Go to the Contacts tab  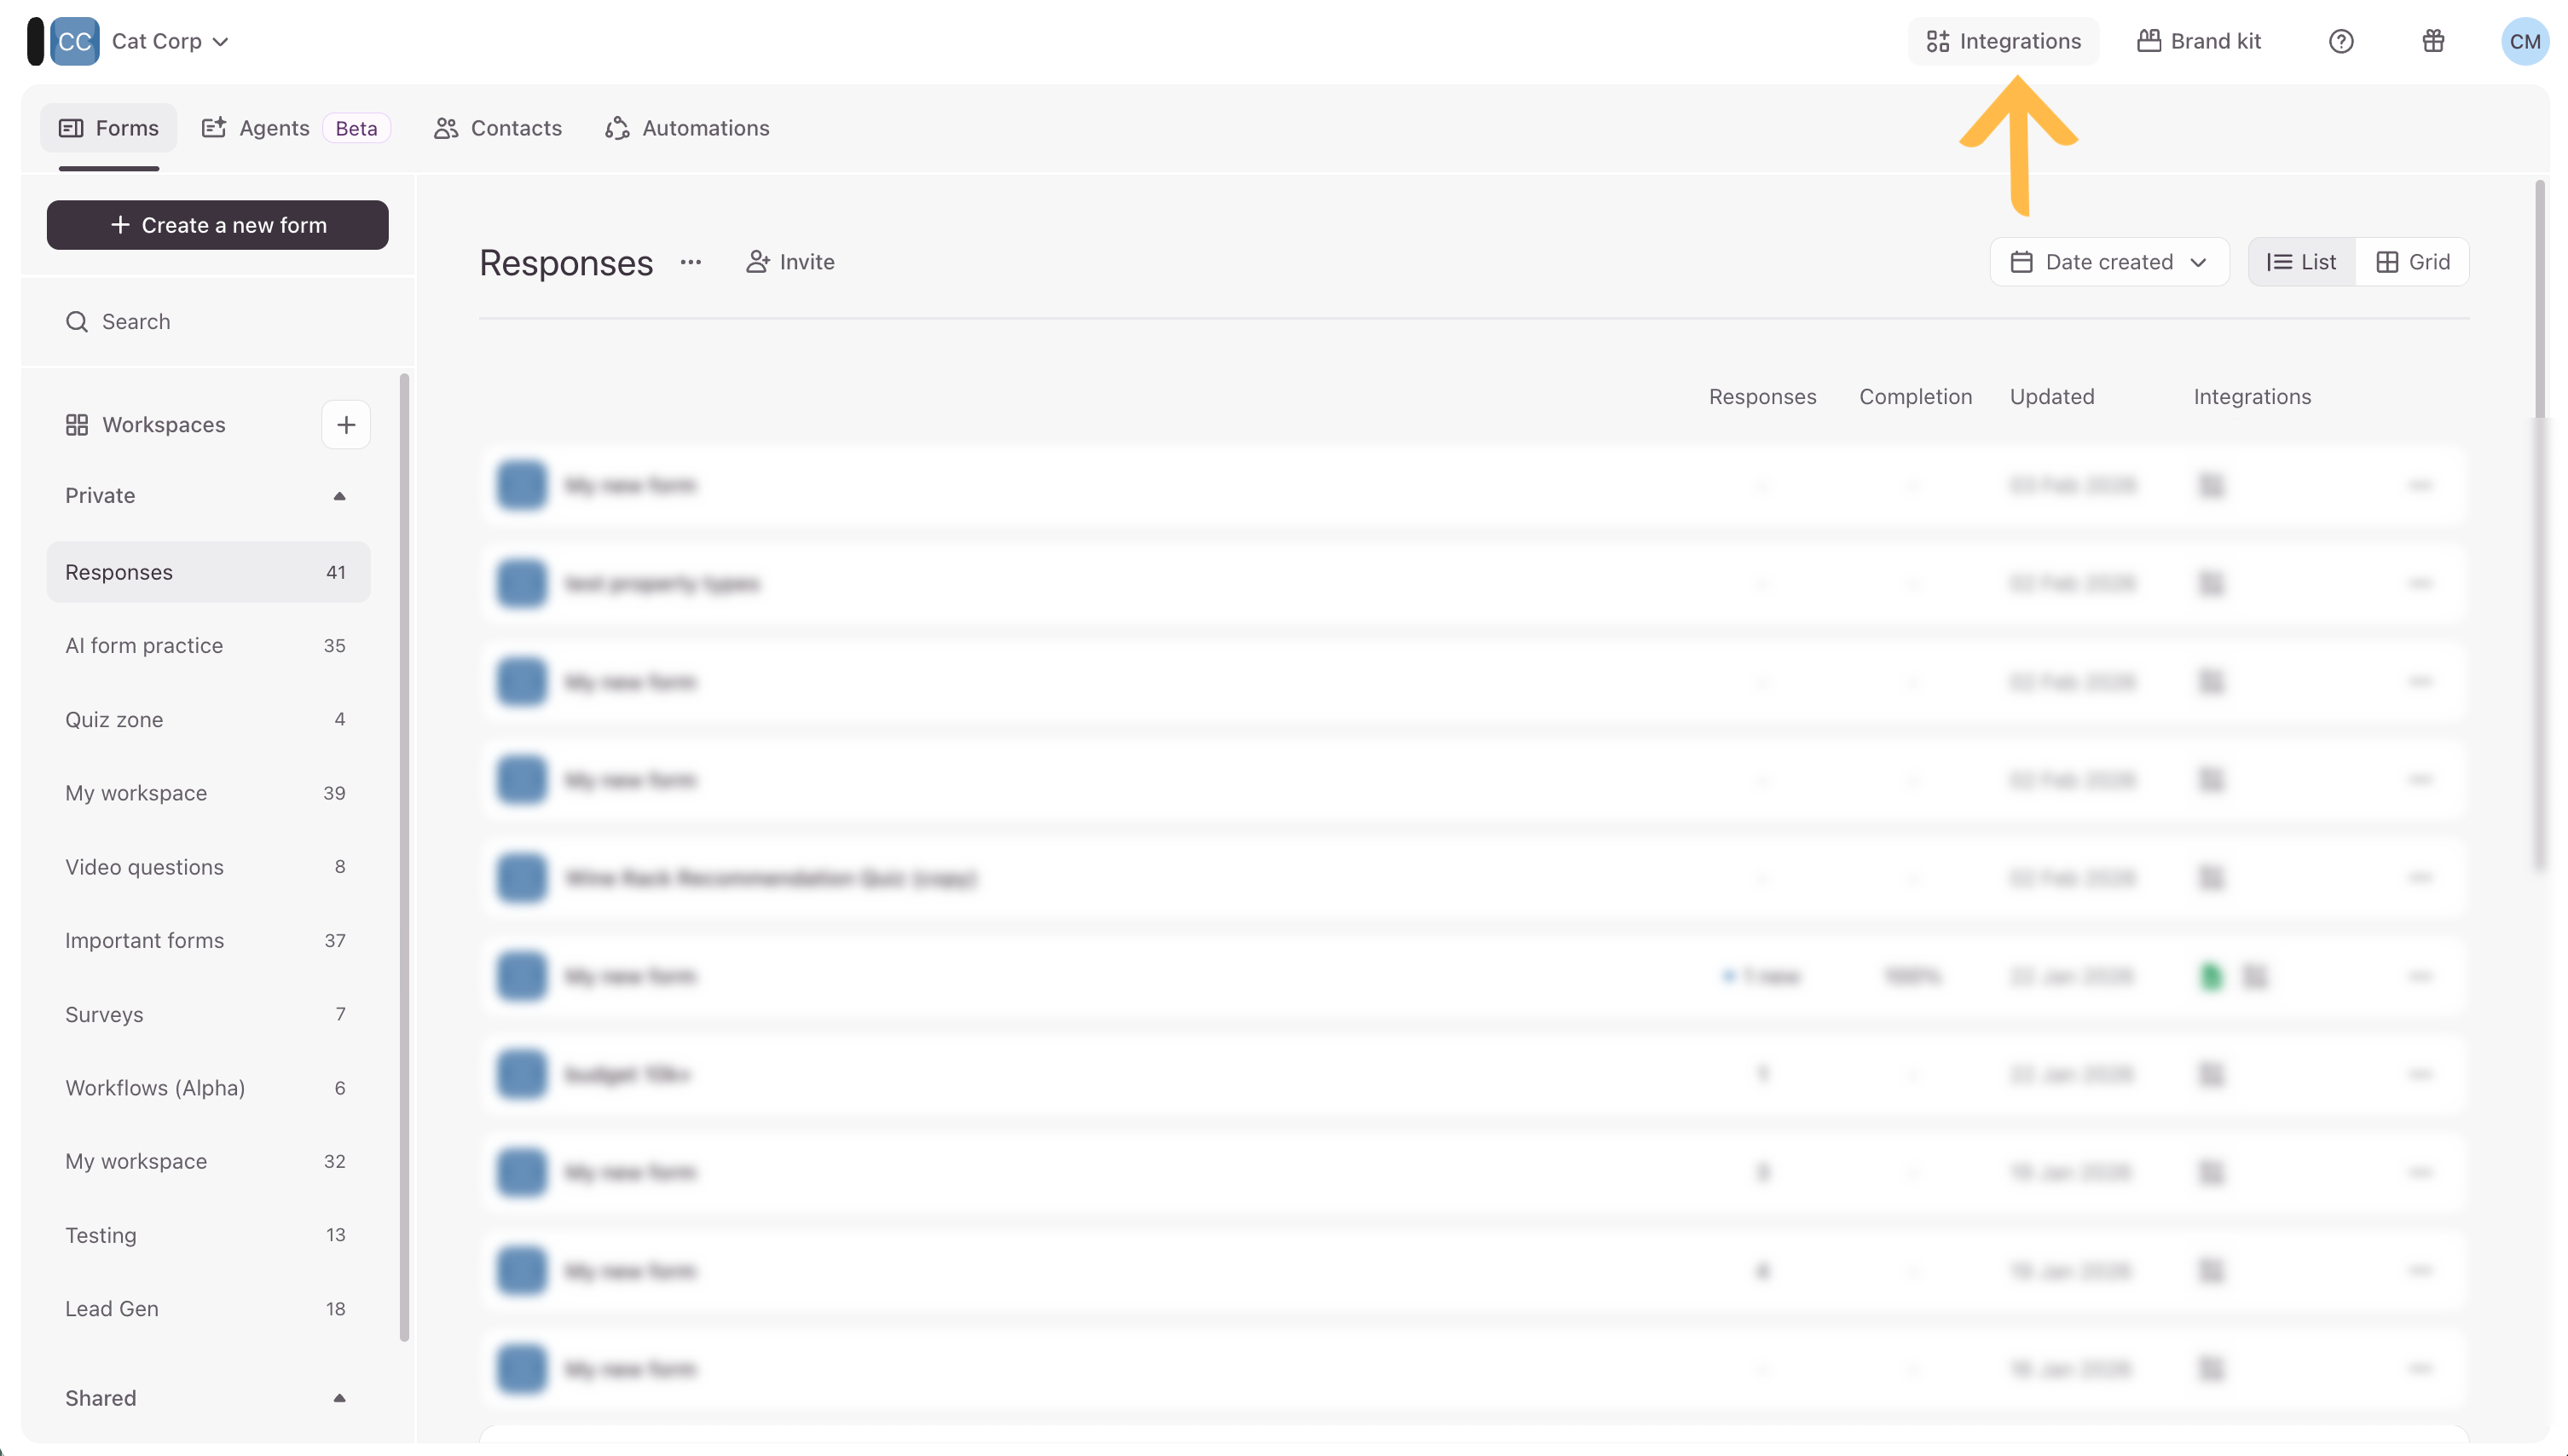[x=498, y=128]
